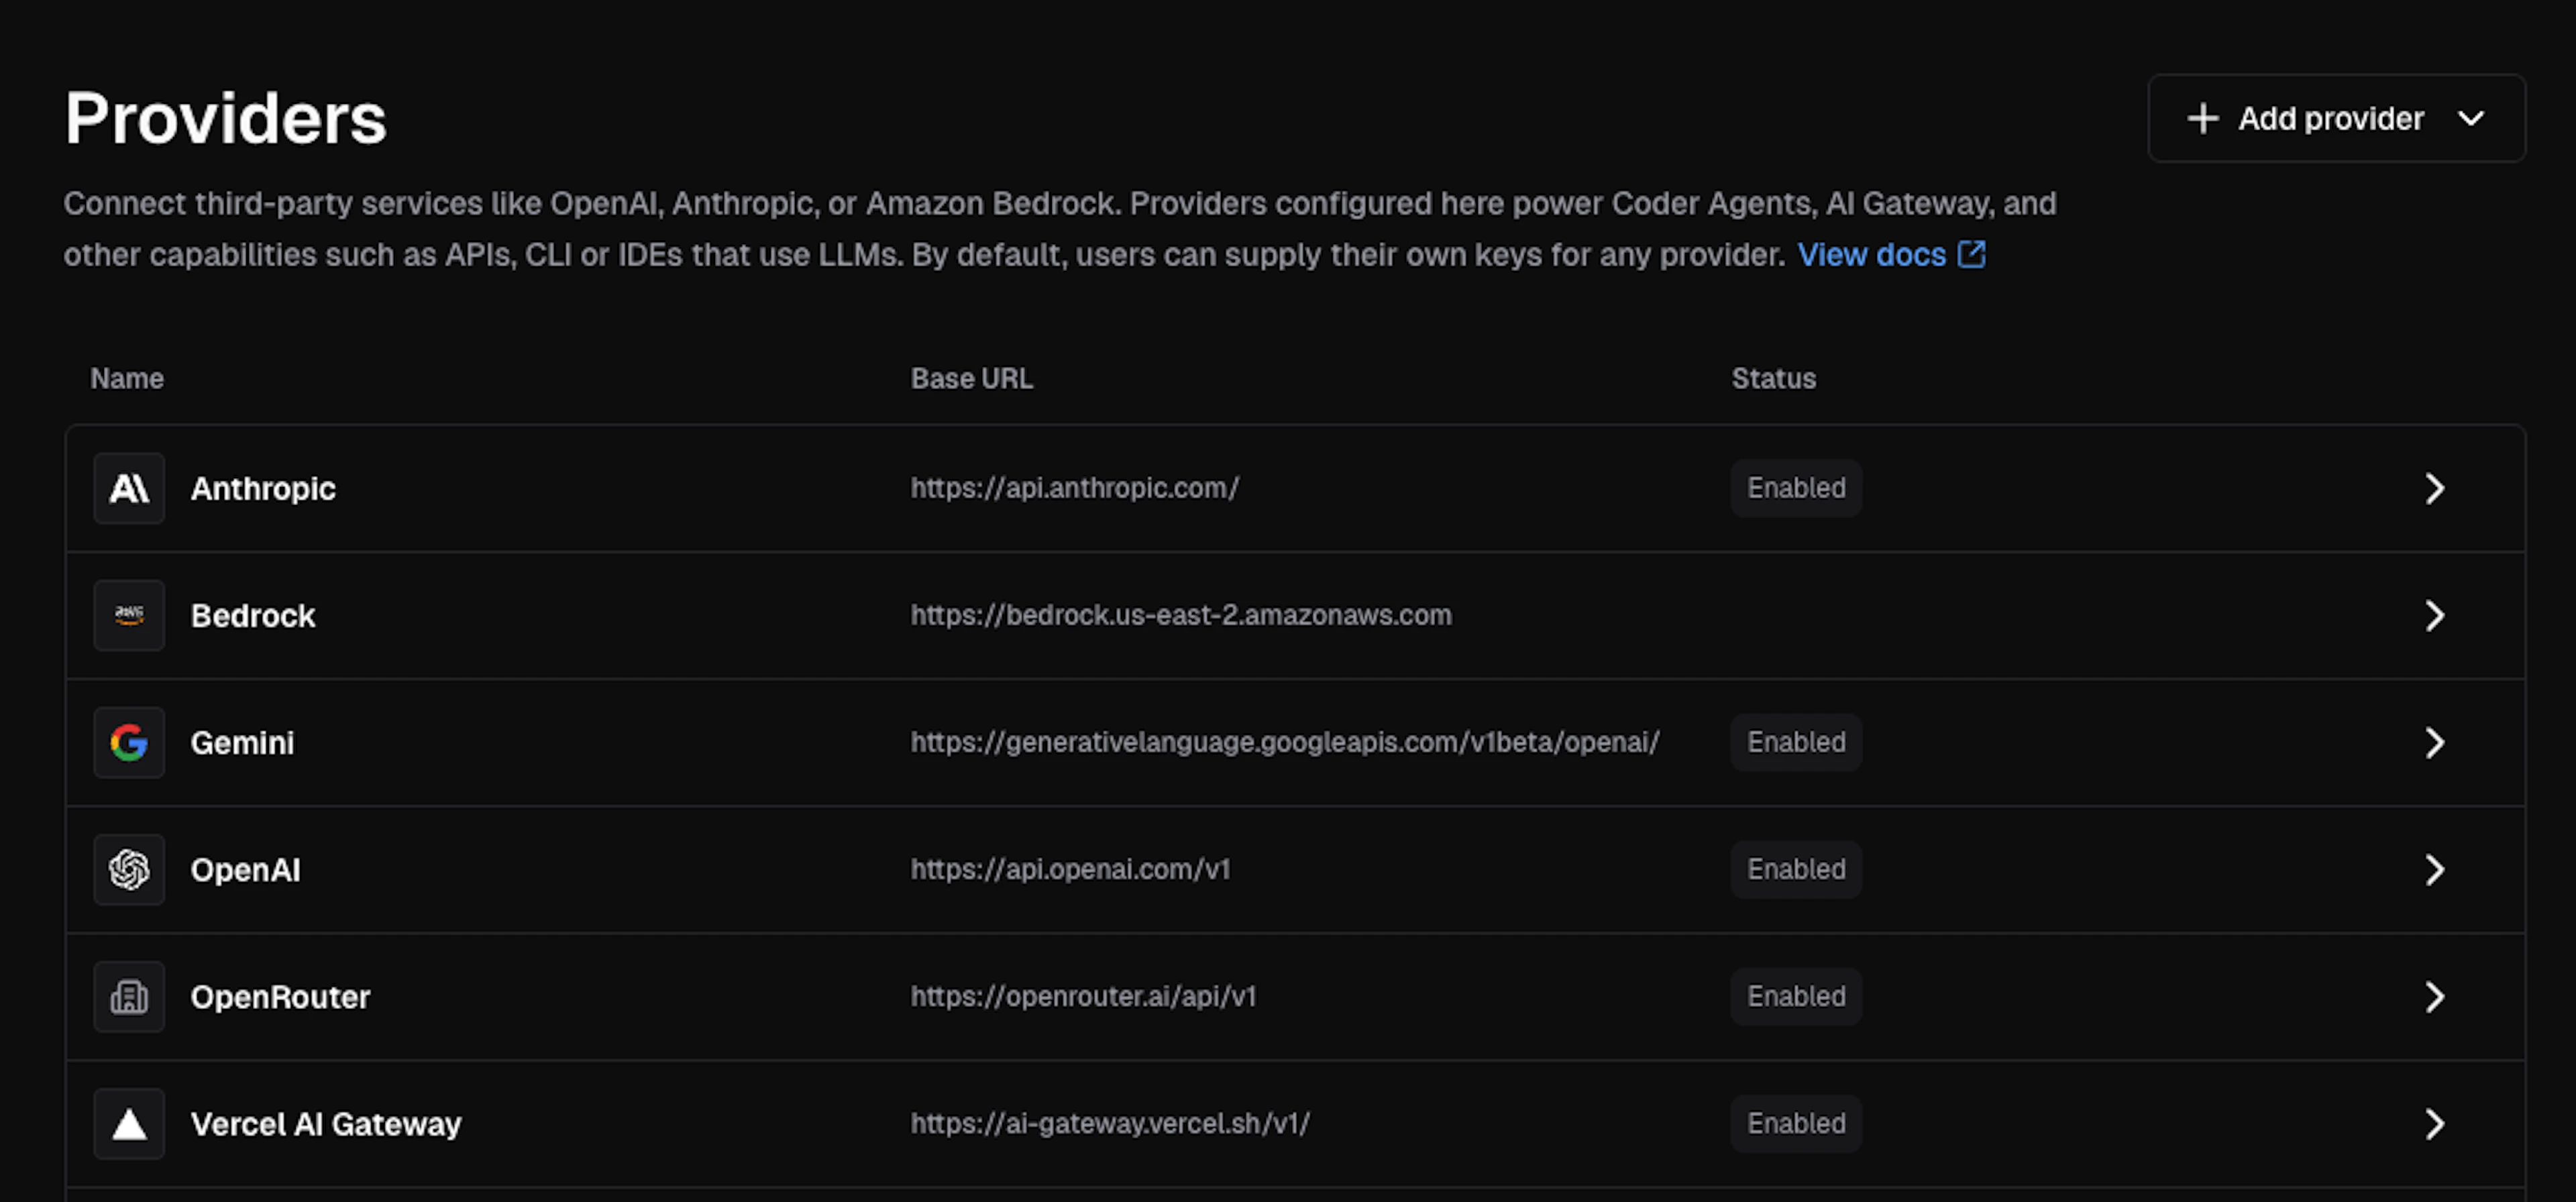
Task: Expand the Vercel AI Gateway row chevron
Action: click(2435, 1123)
